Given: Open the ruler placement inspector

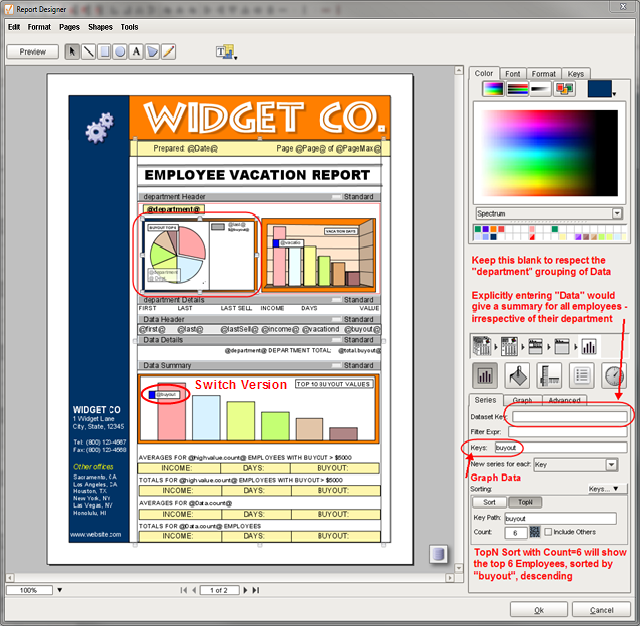Looking at the screenshot, I should click(x=549, y=375).
